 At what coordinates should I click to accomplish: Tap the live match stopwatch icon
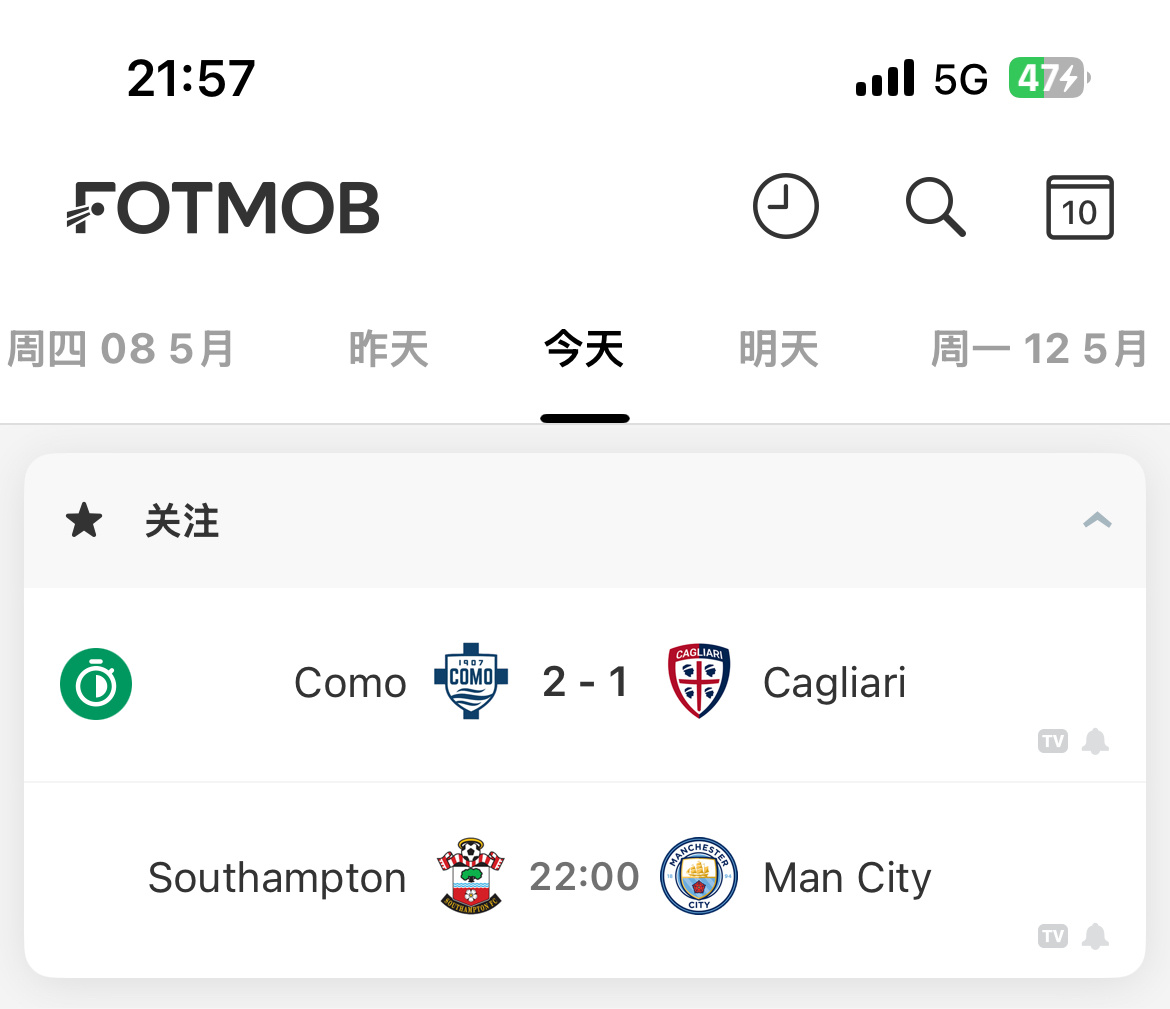[96, 684]
